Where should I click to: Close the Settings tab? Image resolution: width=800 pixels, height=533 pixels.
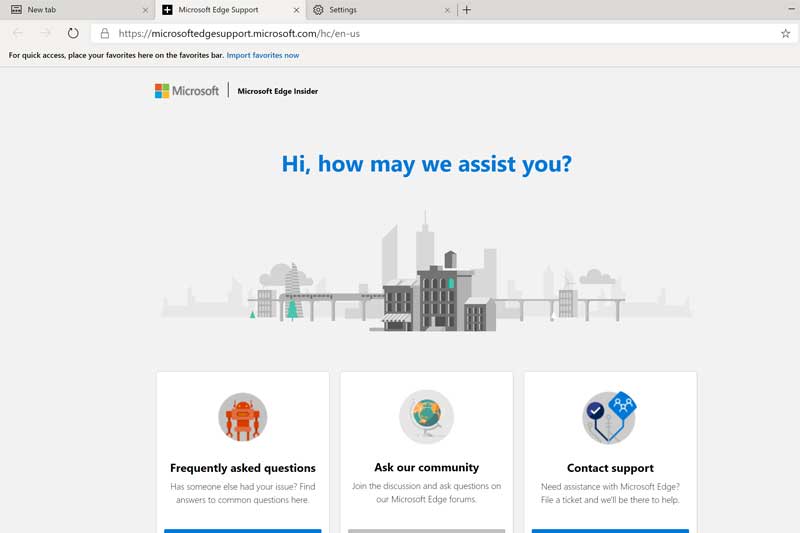(447, 10)
